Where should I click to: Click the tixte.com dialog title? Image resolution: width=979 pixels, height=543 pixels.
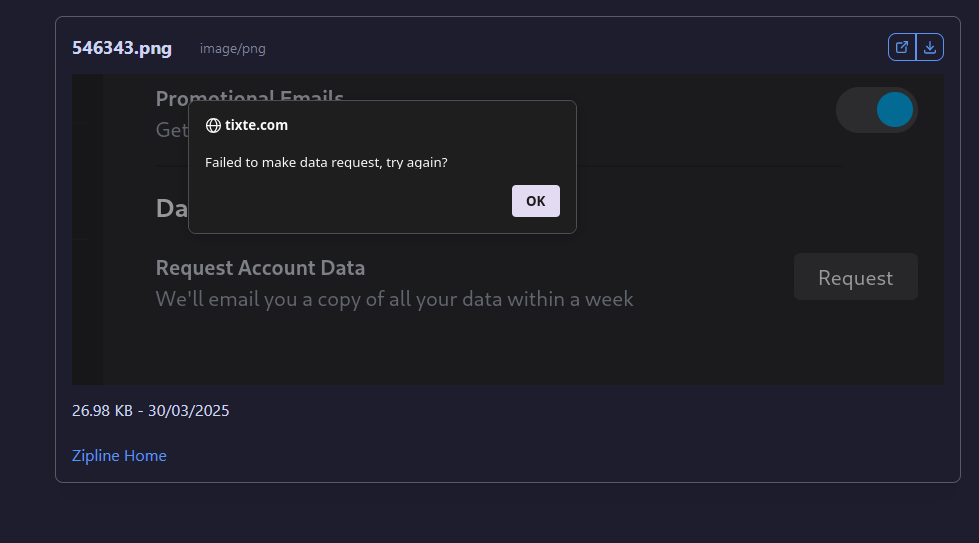pos(256,125)
